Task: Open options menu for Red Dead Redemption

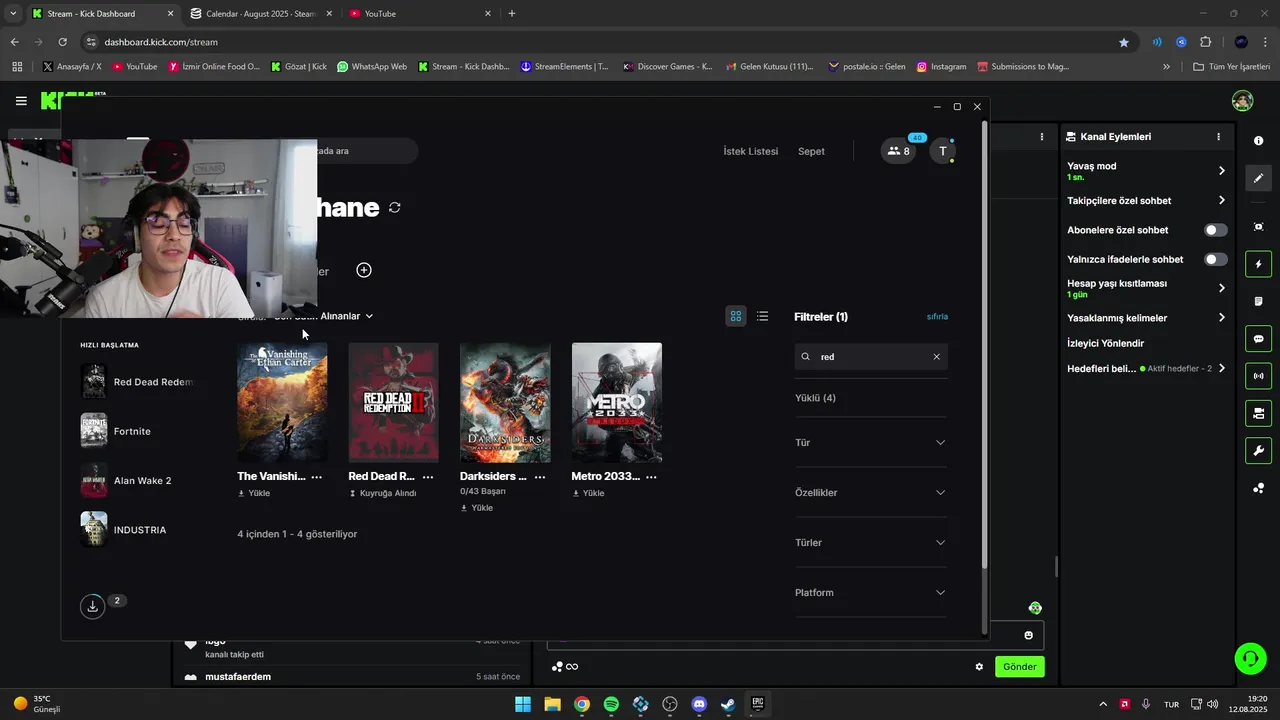Action: [428, 477]
